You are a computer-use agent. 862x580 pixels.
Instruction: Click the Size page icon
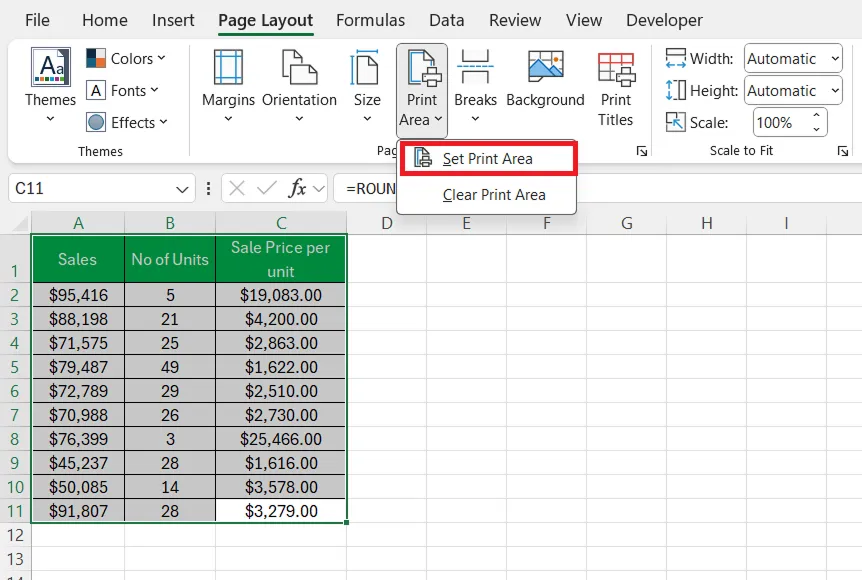pyautogui.click(x=366, y=68)
